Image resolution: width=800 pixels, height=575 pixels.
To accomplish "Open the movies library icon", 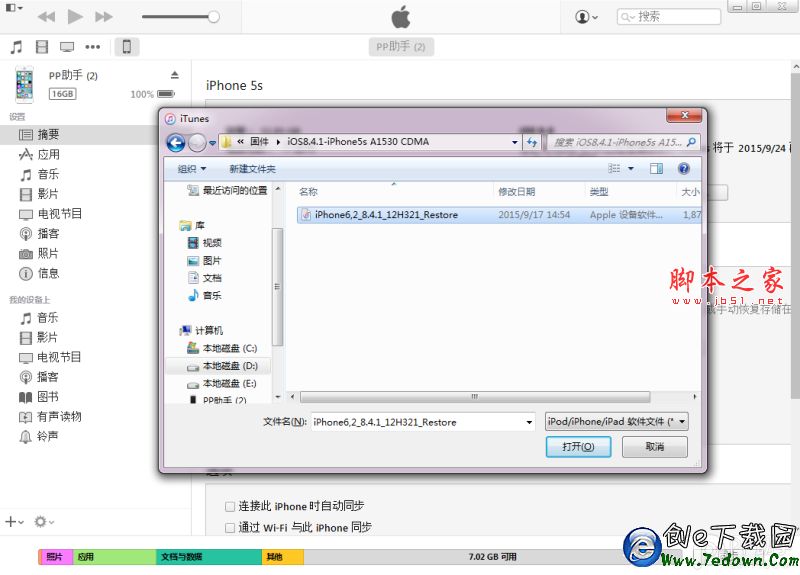I will click(42, 47).
